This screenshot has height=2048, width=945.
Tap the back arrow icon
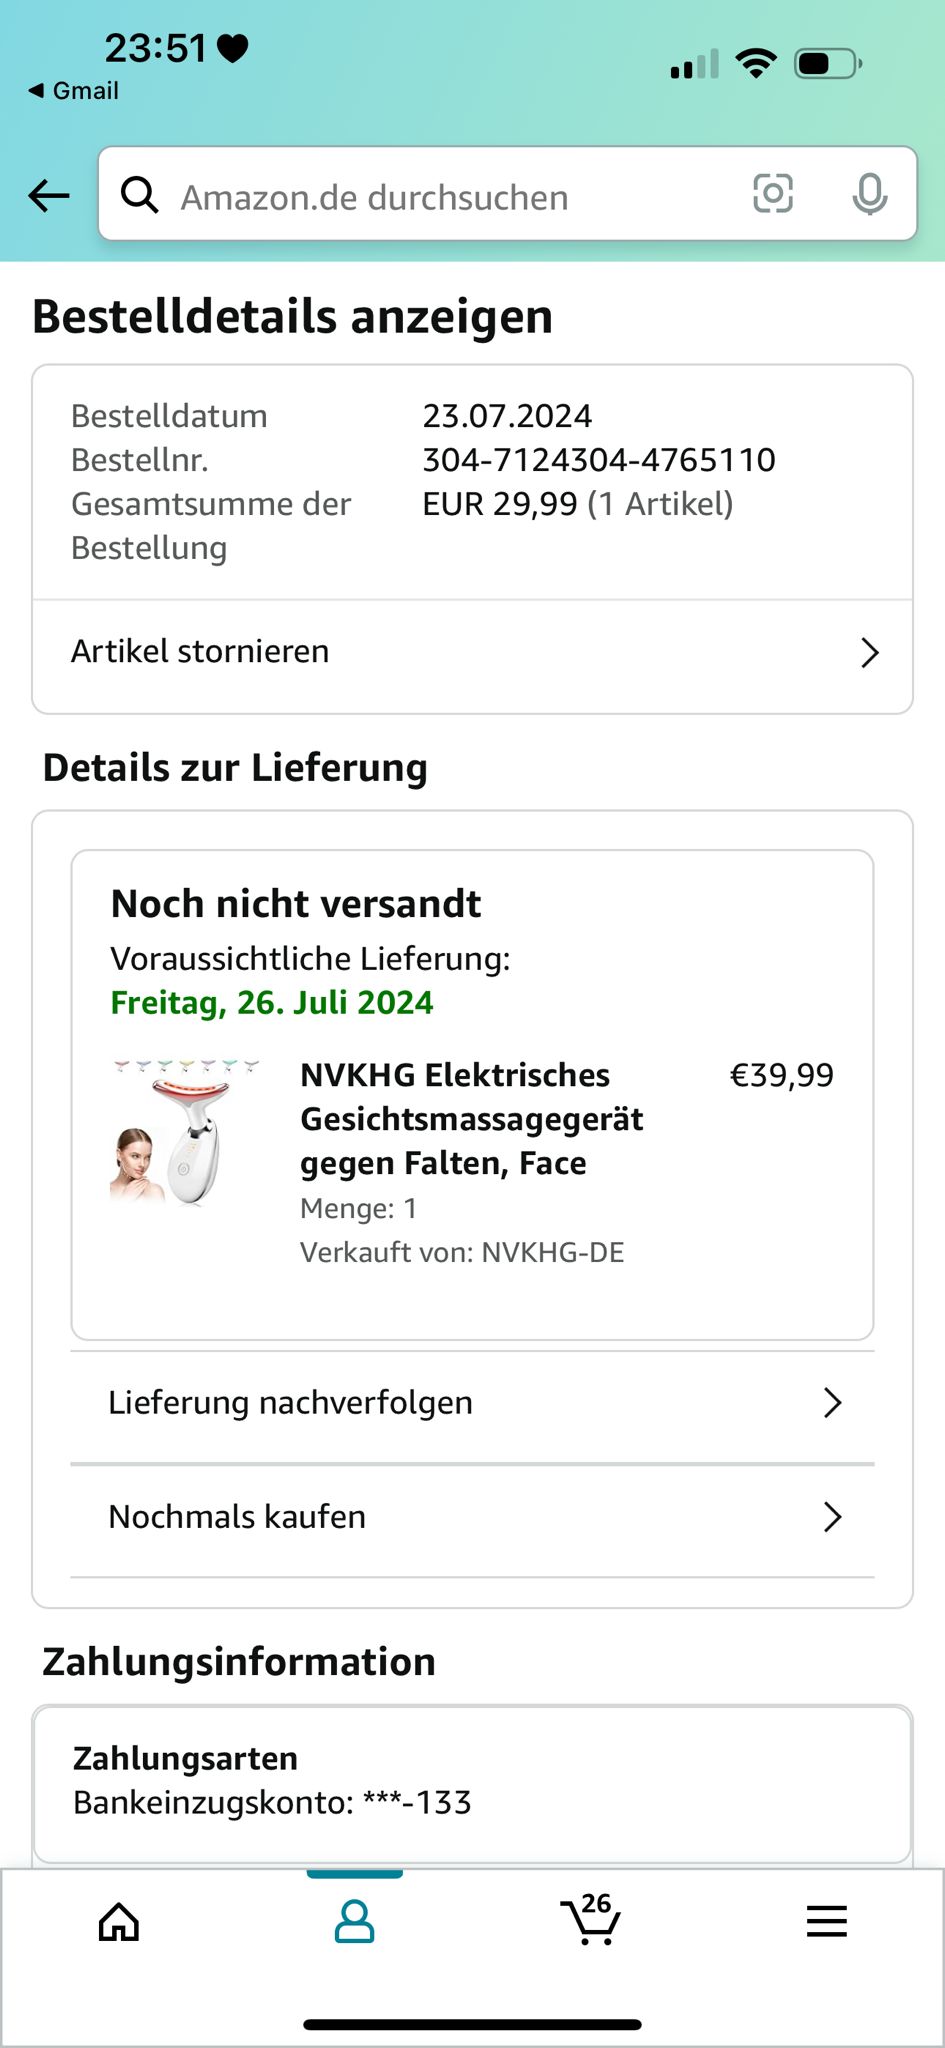point(48,196)
